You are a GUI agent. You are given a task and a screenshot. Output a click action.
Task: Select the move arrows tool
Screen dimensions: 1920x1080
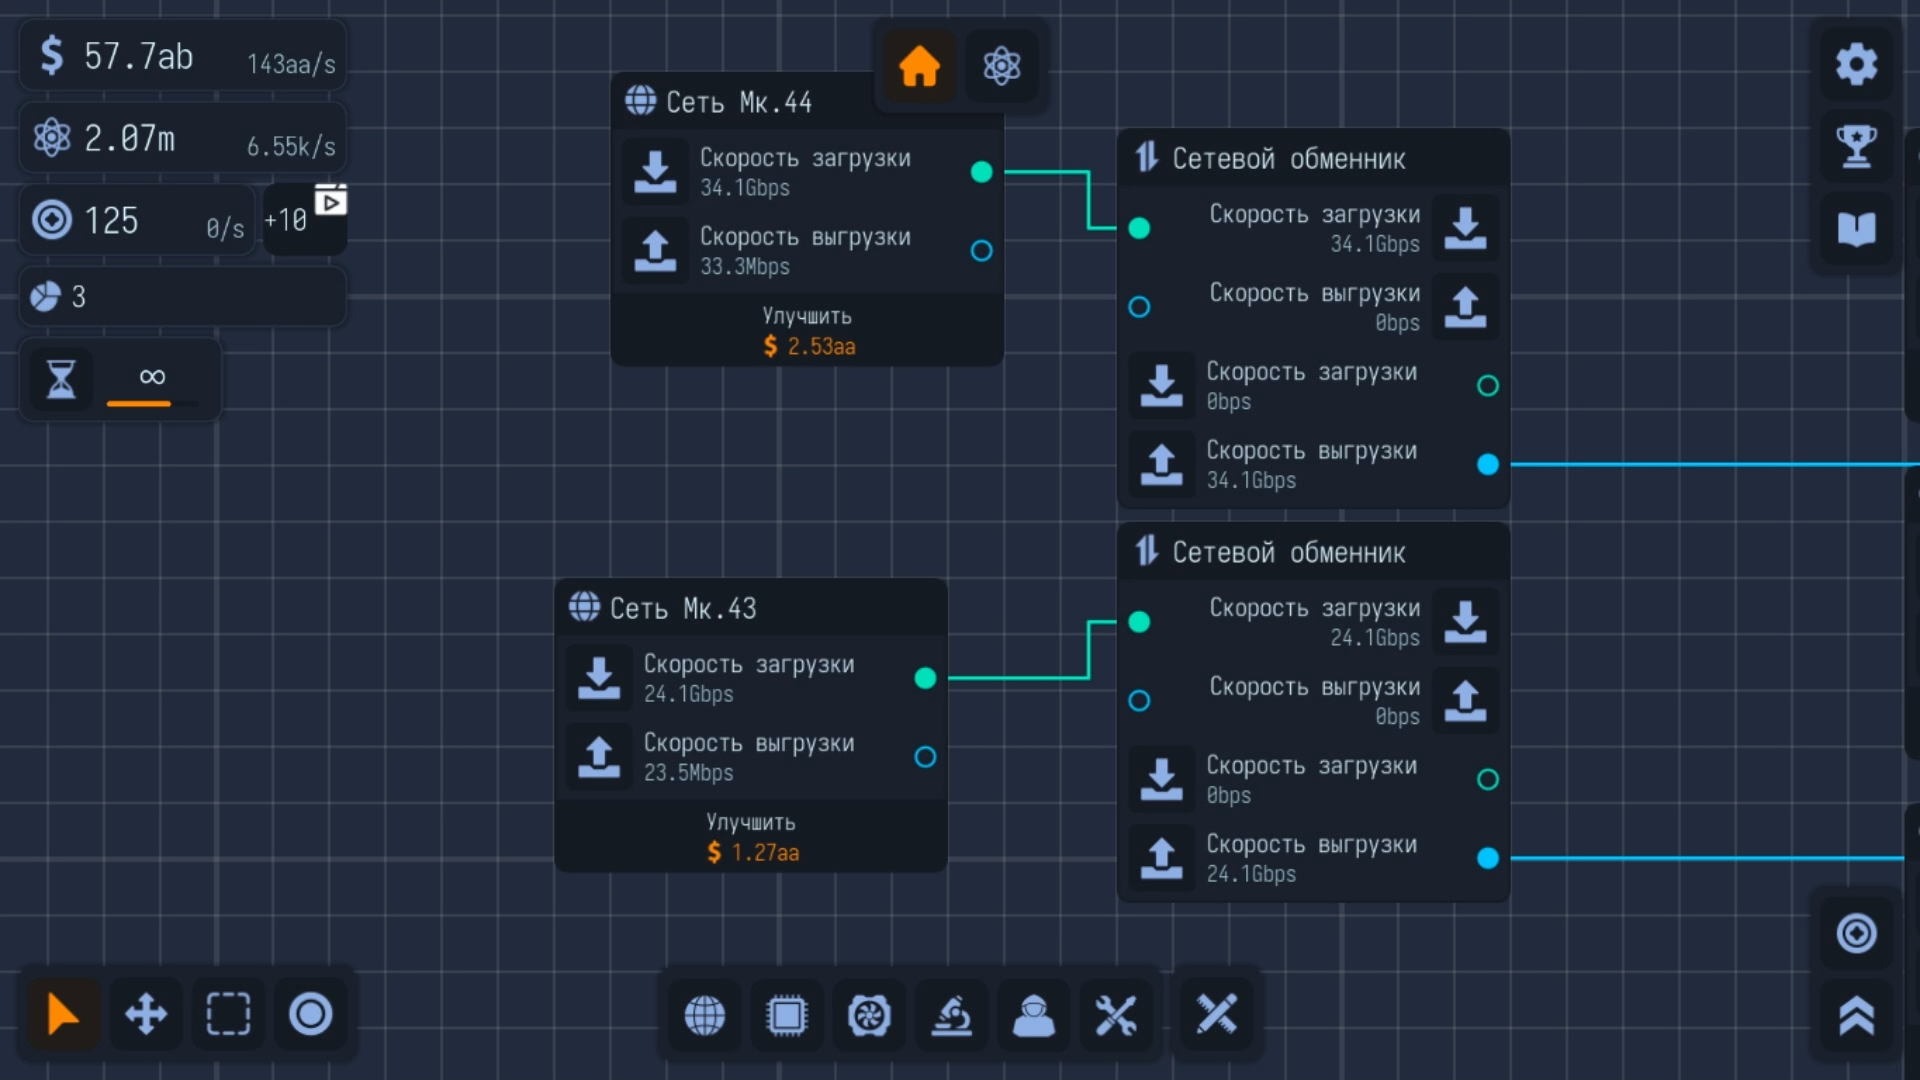[x=146, y=1014]
